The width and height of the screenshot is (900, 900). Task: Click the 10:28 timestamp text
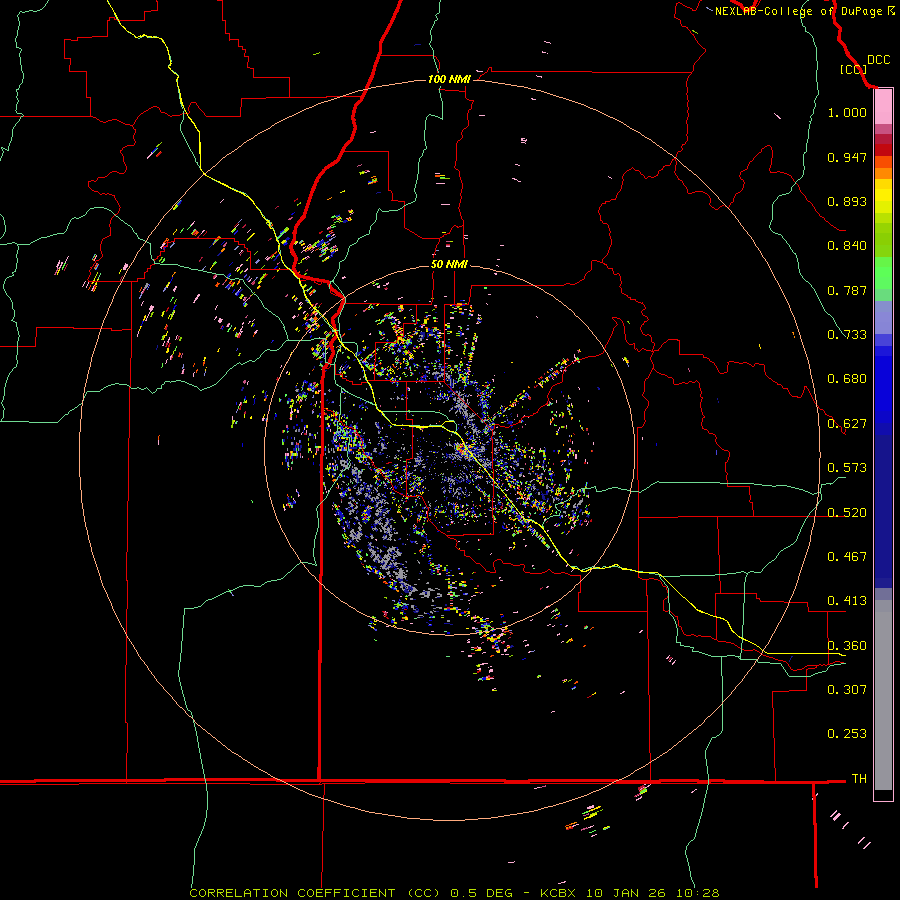pos(698,893)
